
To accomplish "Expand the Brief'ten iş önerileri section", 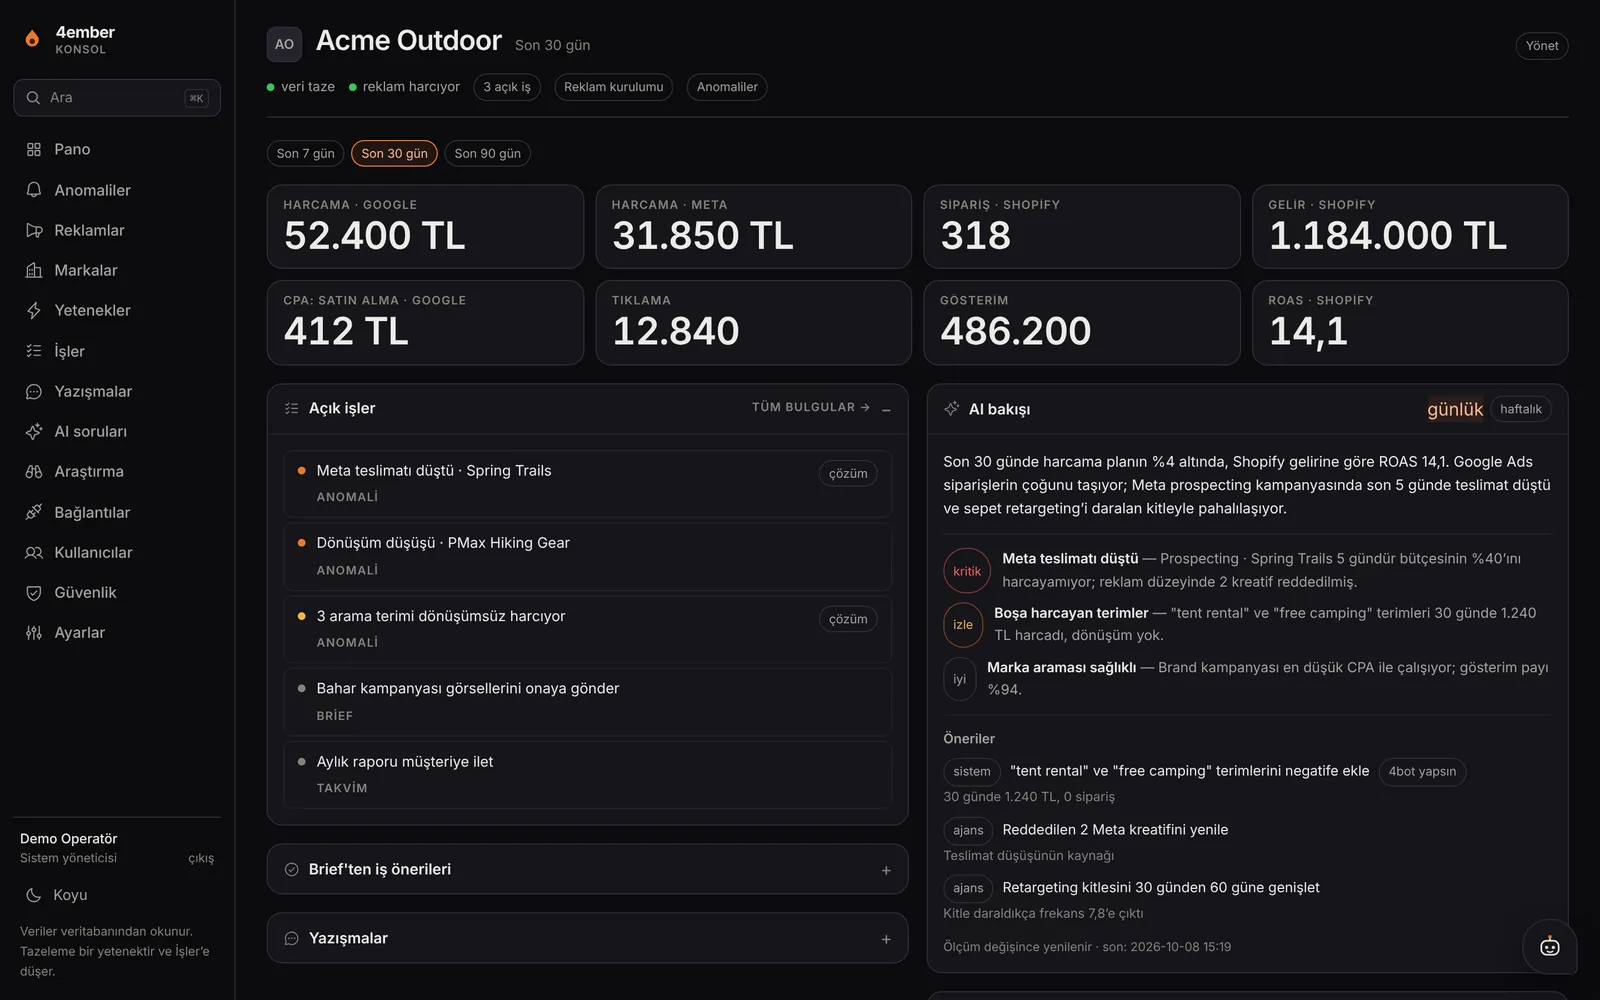I will pos(886,870).
